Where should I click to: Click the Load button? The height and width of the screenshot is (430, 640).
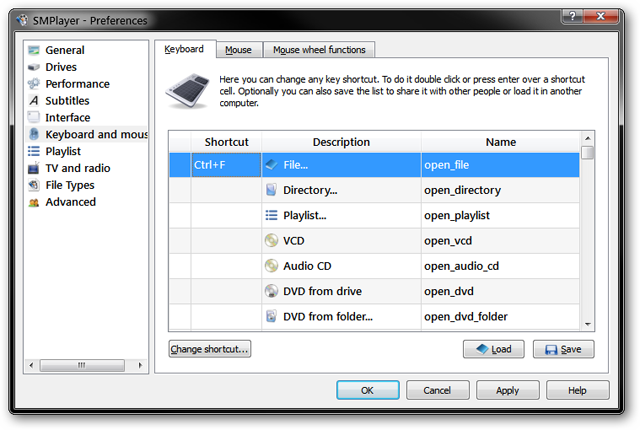point(493,349)
